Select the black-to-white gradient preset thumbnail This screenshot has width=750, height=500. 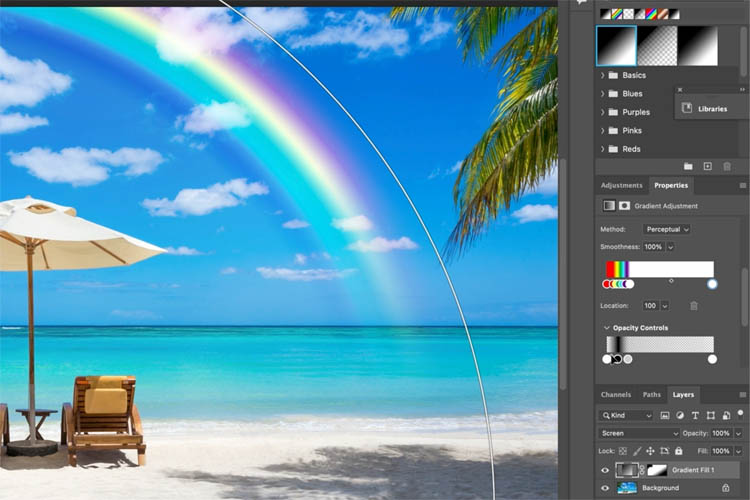(x=616, y=45)
